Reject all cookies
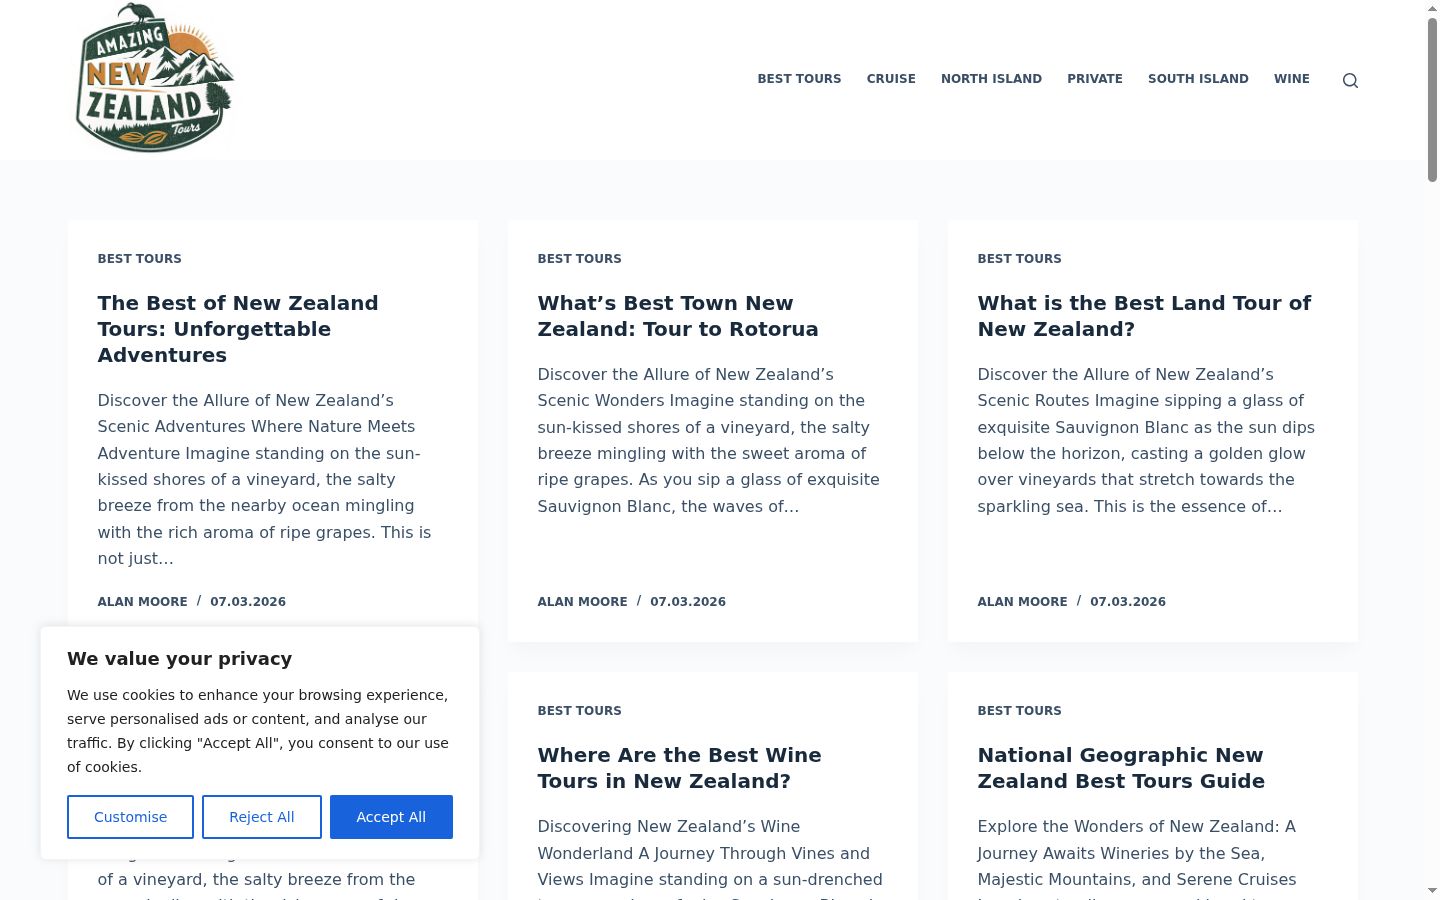The width and height of the screenshot is (1440, 900). tap(262, 817)
